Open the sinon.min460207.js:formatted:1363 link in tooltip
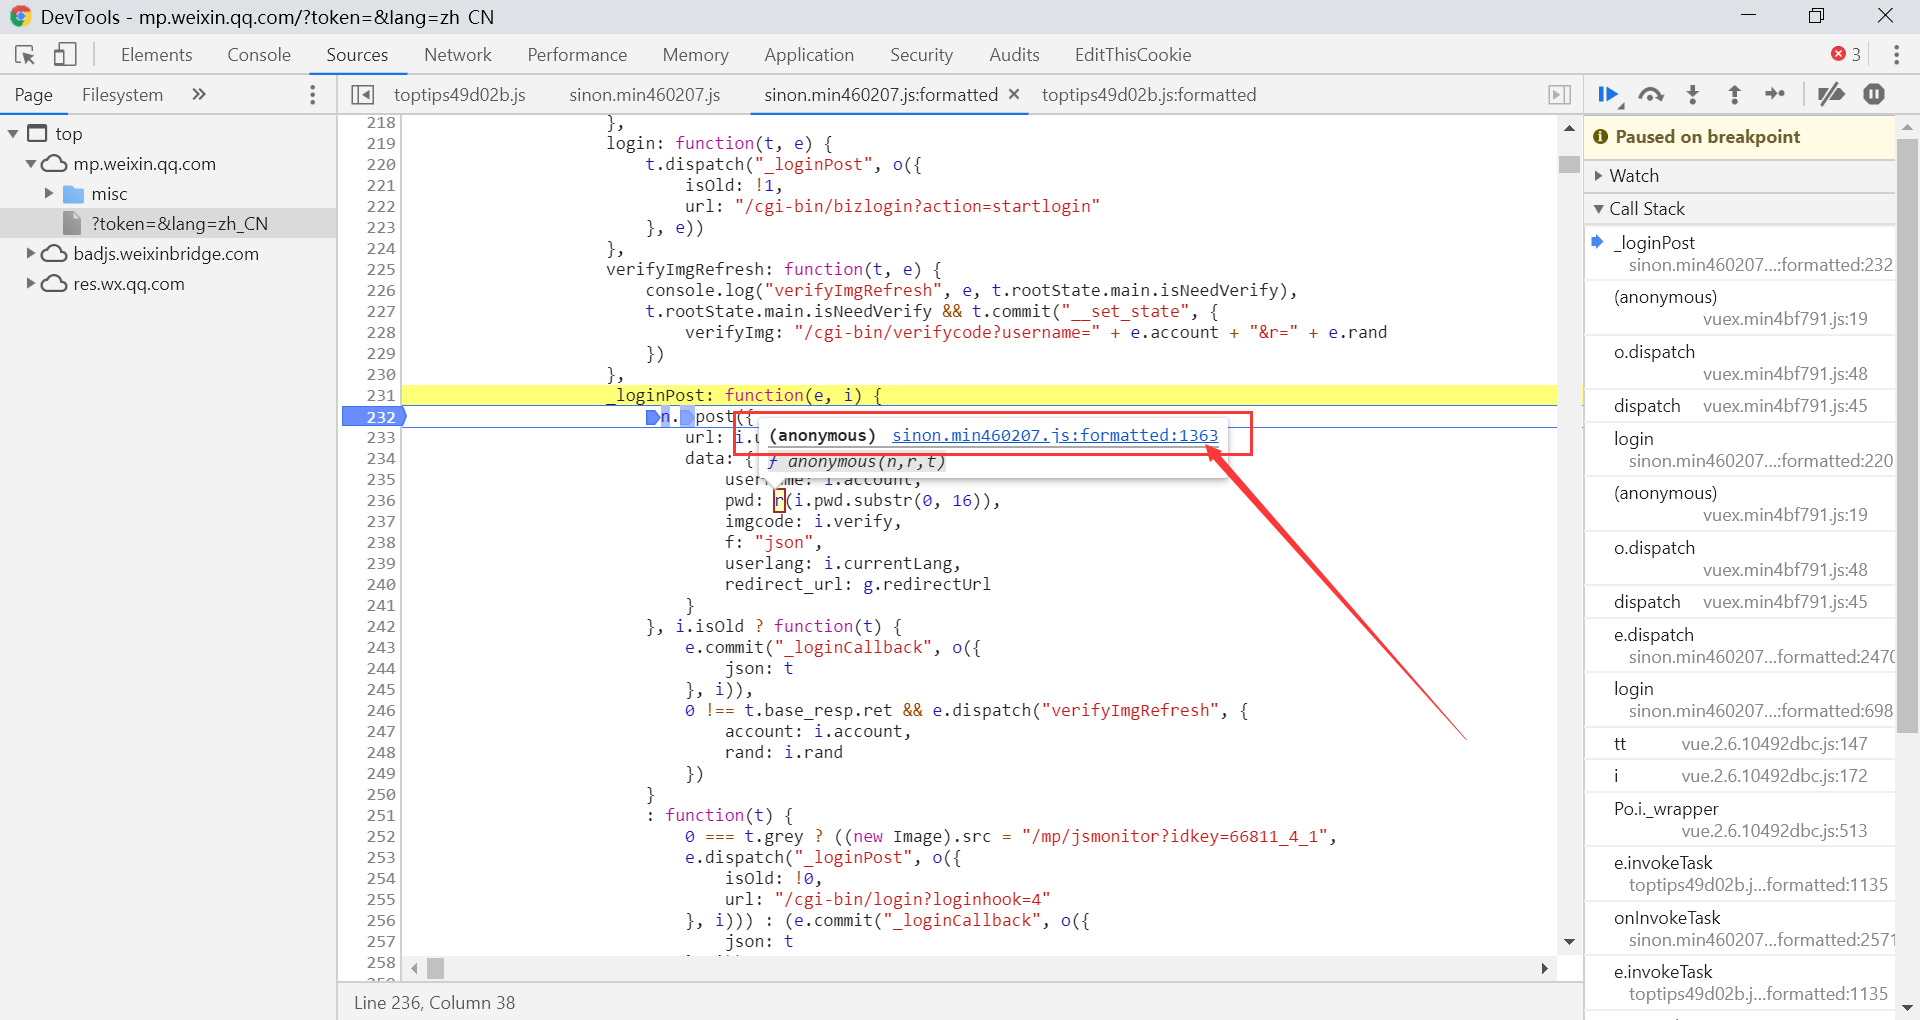 click(x=1055, y=435)
